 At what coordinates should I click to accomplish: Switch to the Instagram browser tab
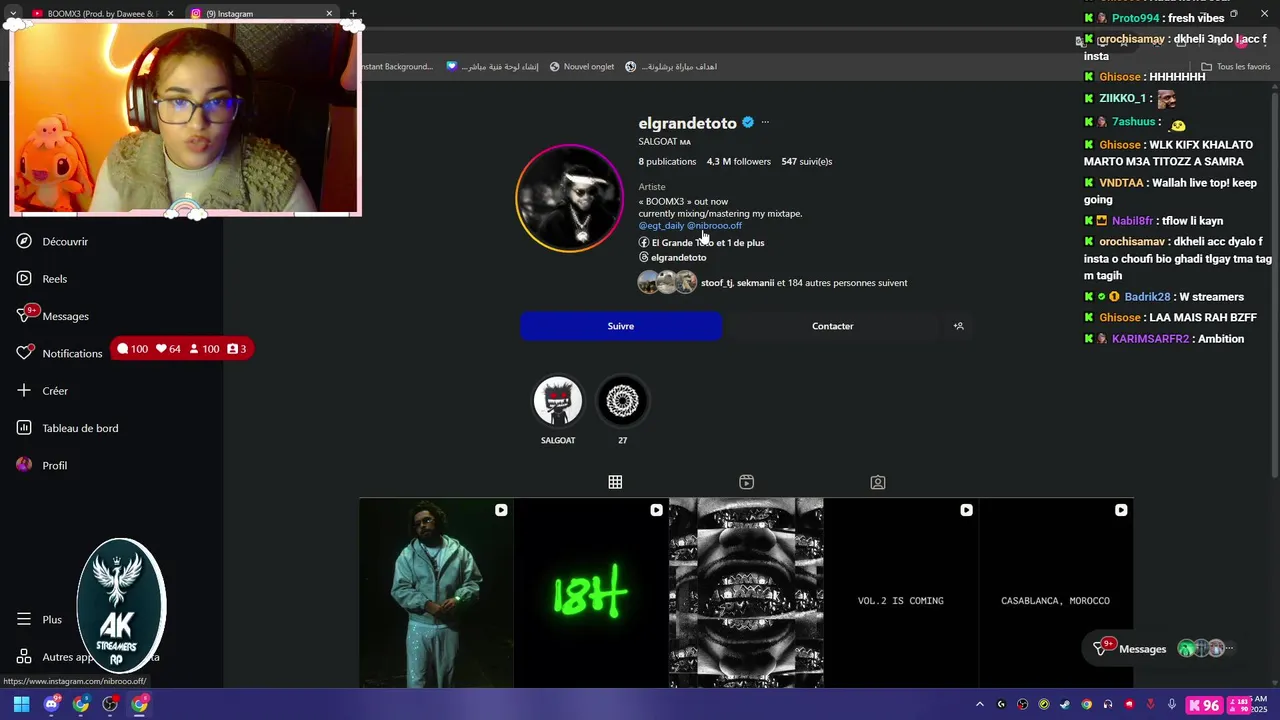262,14
